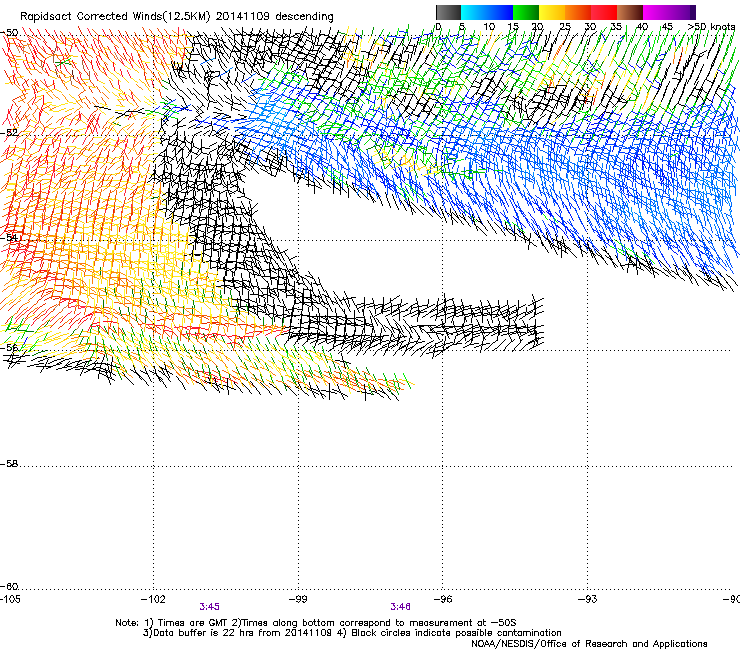Image resolution: width=740 pixels, height=650 pixels.
Task: Click the purple '3:46' time label
Action: 400,607
